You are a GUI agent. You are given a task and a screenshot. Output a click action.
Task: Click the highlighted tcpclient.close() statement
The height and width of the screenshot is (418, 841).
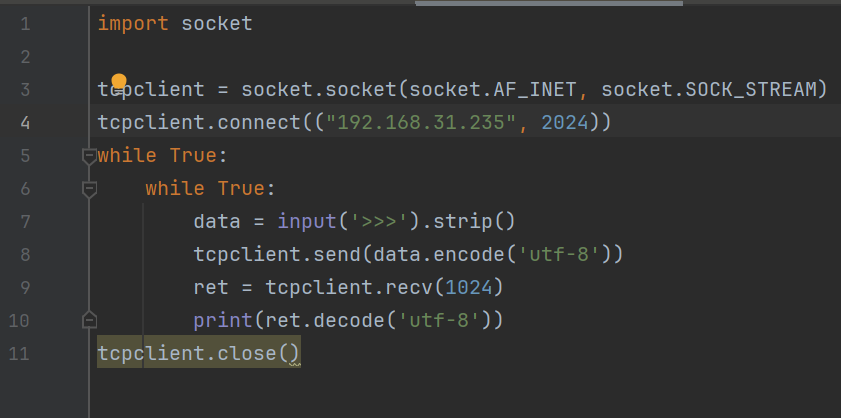pyautogui.click(x=199, y=353)
